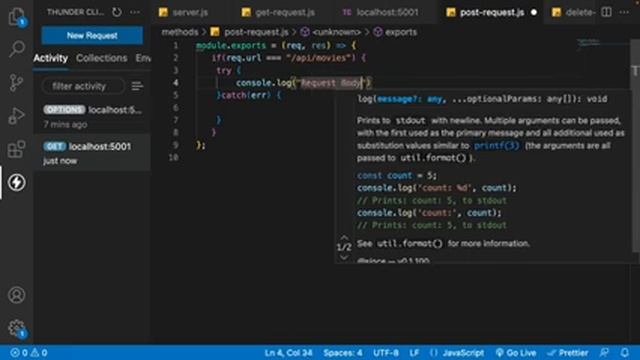
Task: Switch to the Env tab
Action: [143, 58]
